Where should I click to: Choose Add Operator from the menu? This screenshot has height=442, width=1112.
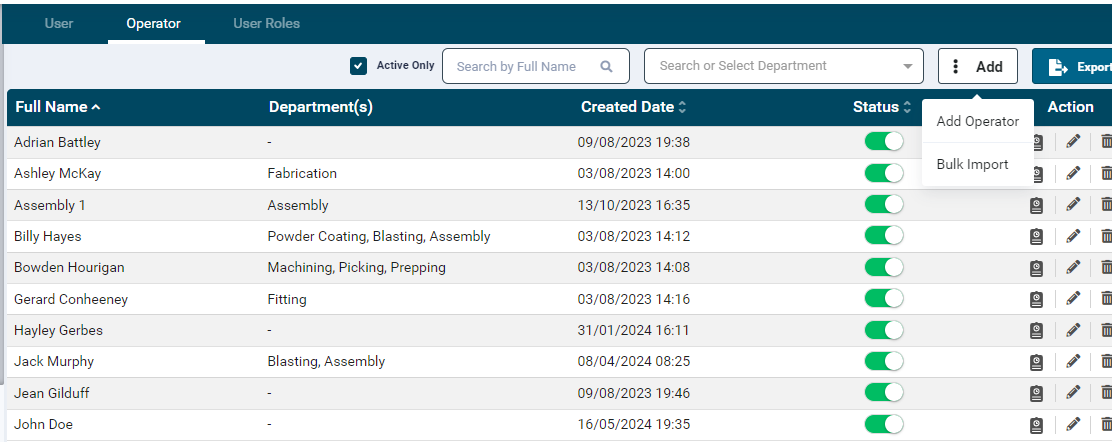977,122
